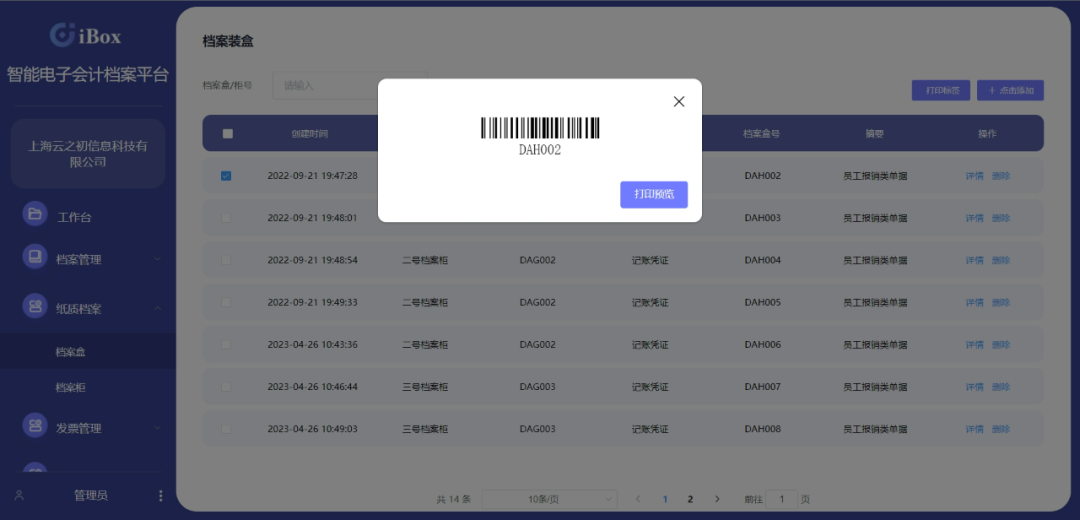The width and height of the screenshot is (1080, 520).
Task: Check the row created 2023-04-26 10:46:44
Action: click(226, 387)
